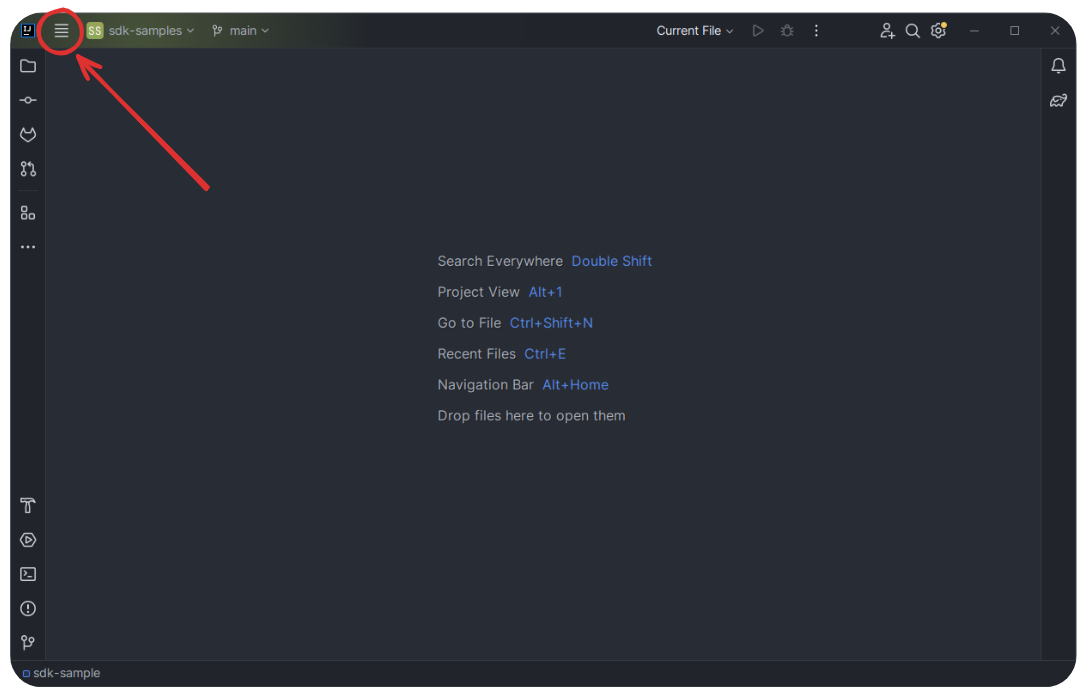
Task: Open Notifications bell icon
Action: [x=1058, y=66]
